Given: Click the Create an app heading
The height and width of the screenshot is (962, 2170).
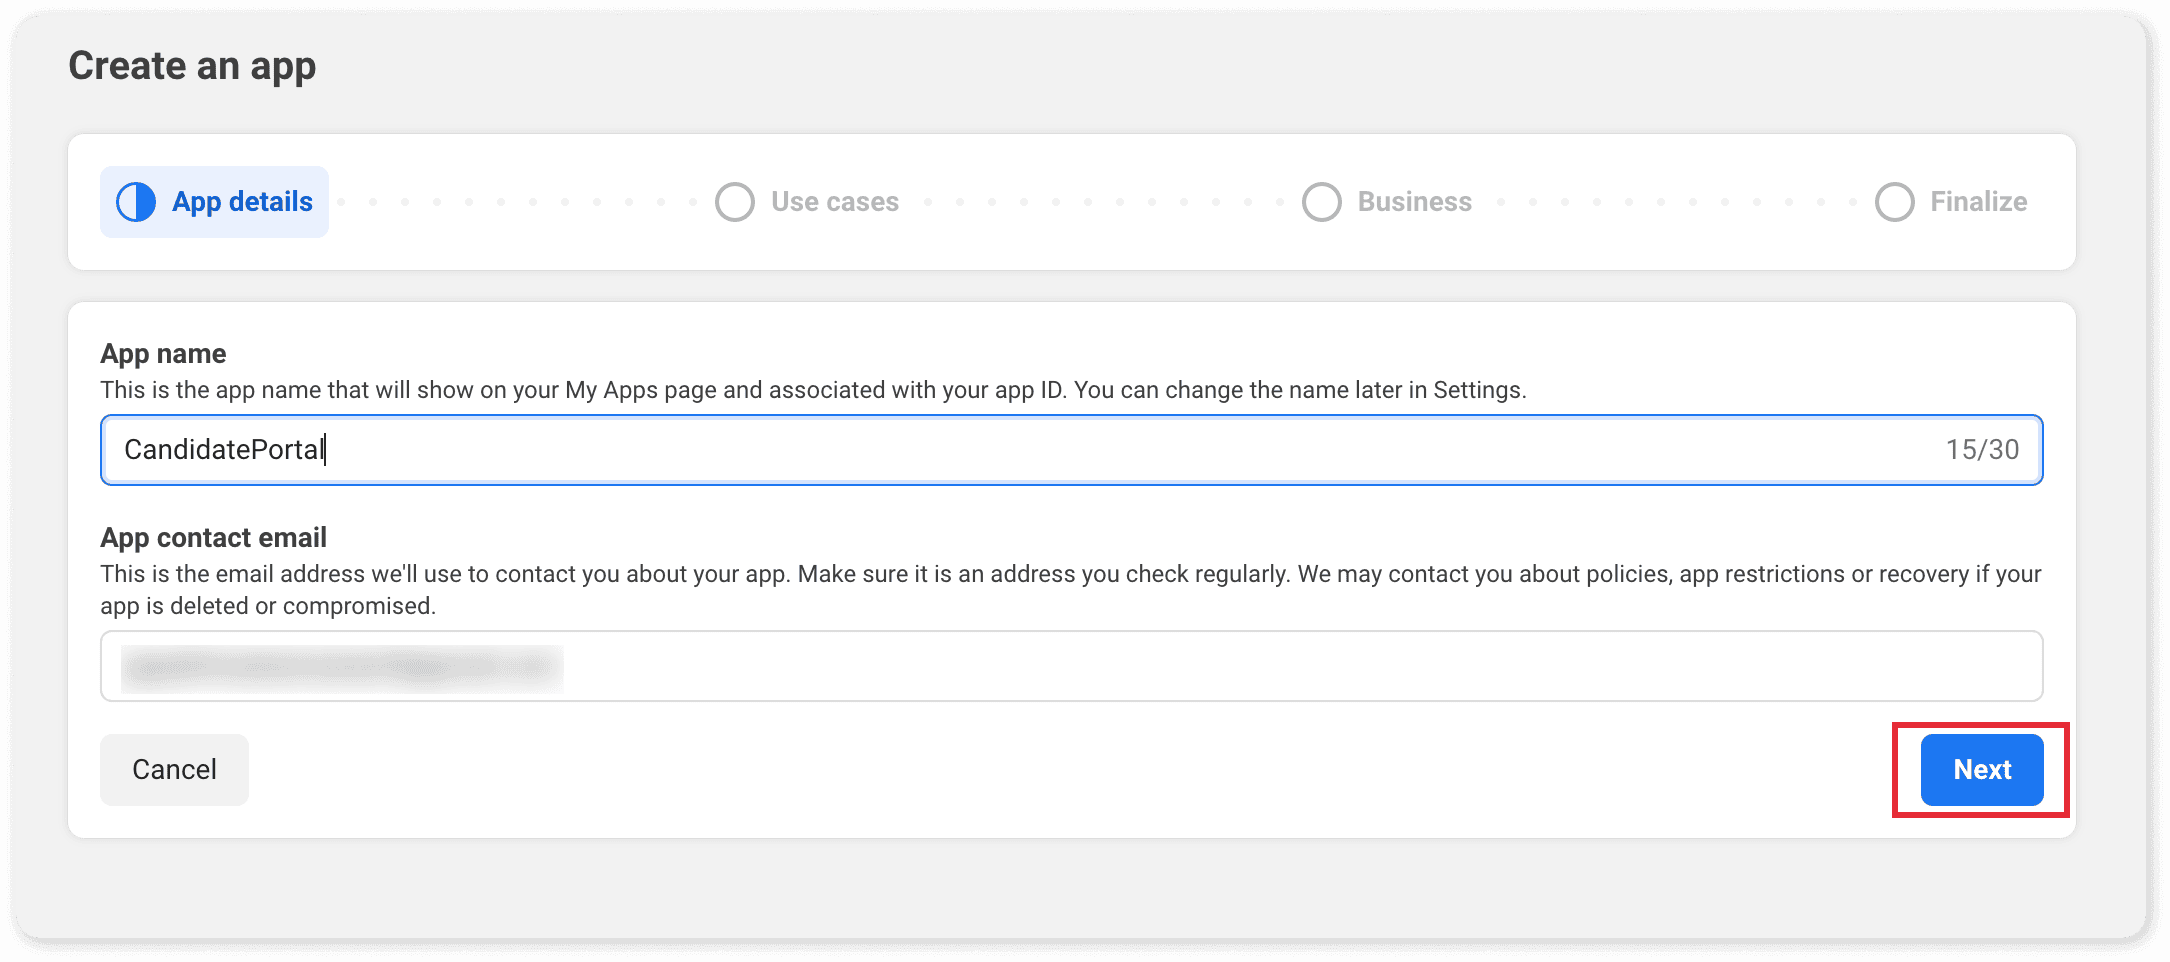Looking at the screenshot, I should click(192, 66).
